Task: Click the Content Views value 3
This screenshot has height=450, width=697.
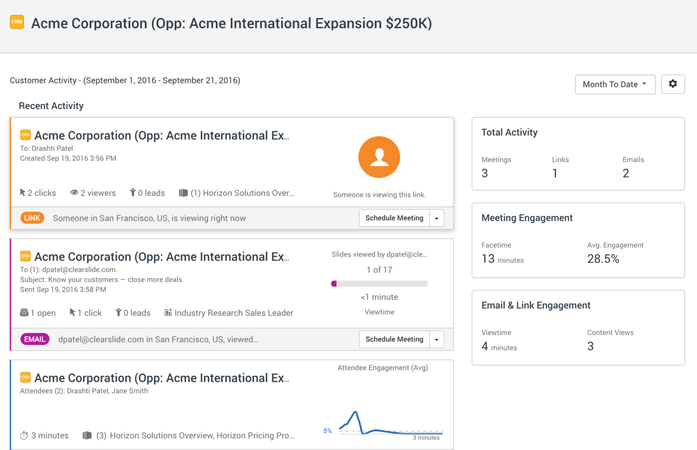Action: coord(590,346)
